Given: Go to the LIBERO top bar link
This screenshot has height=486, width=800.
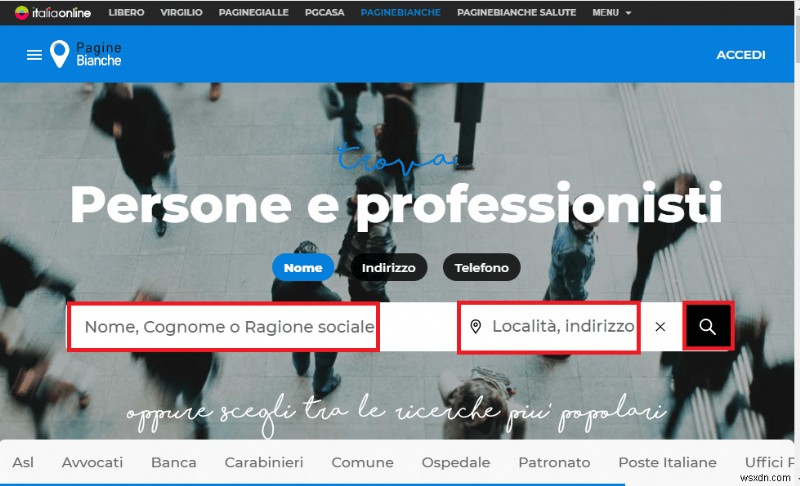Looking at the screenshot, I should [126, 12].
